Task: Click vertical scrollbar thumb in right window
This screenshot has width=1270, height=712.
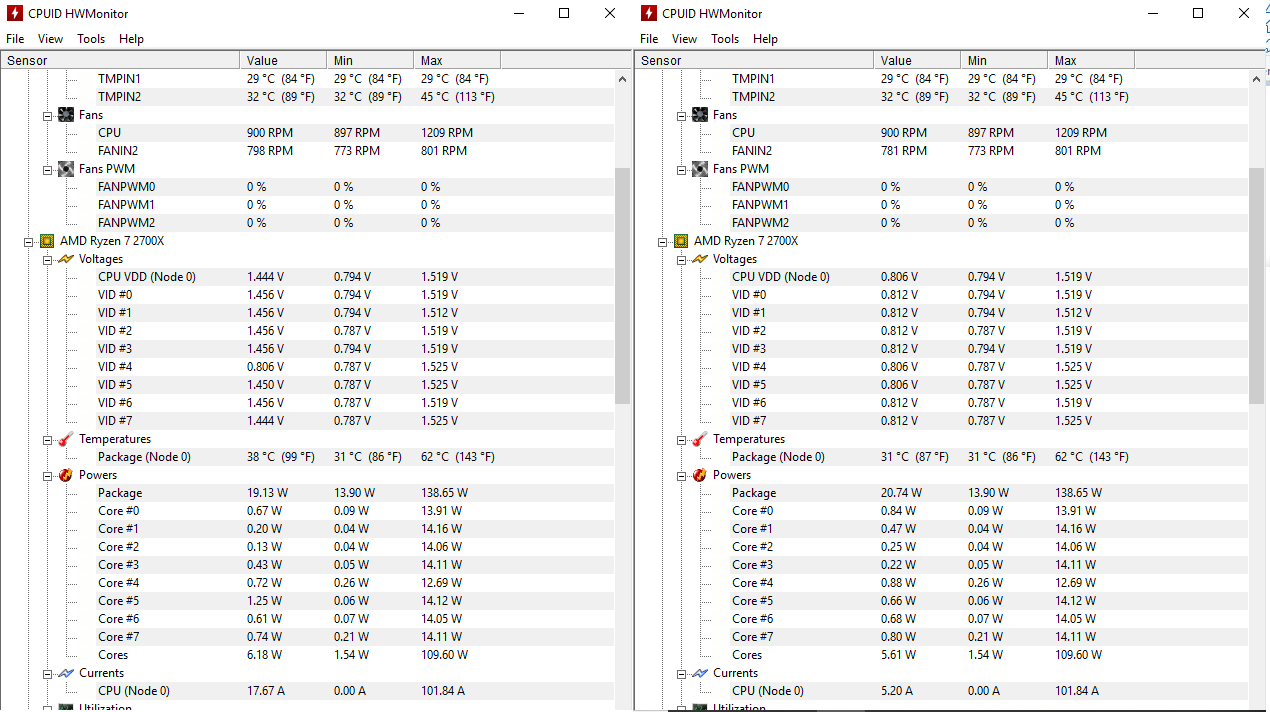Action: [x=1256, y=286]
